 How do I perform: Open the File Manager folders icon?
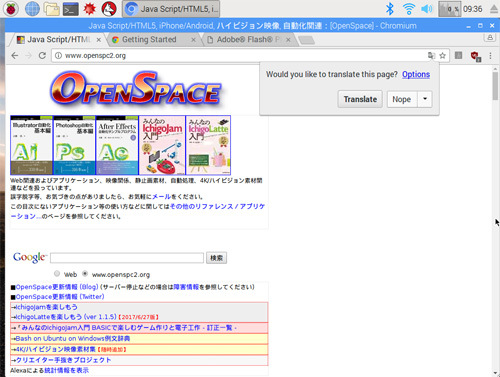point(52,9)
